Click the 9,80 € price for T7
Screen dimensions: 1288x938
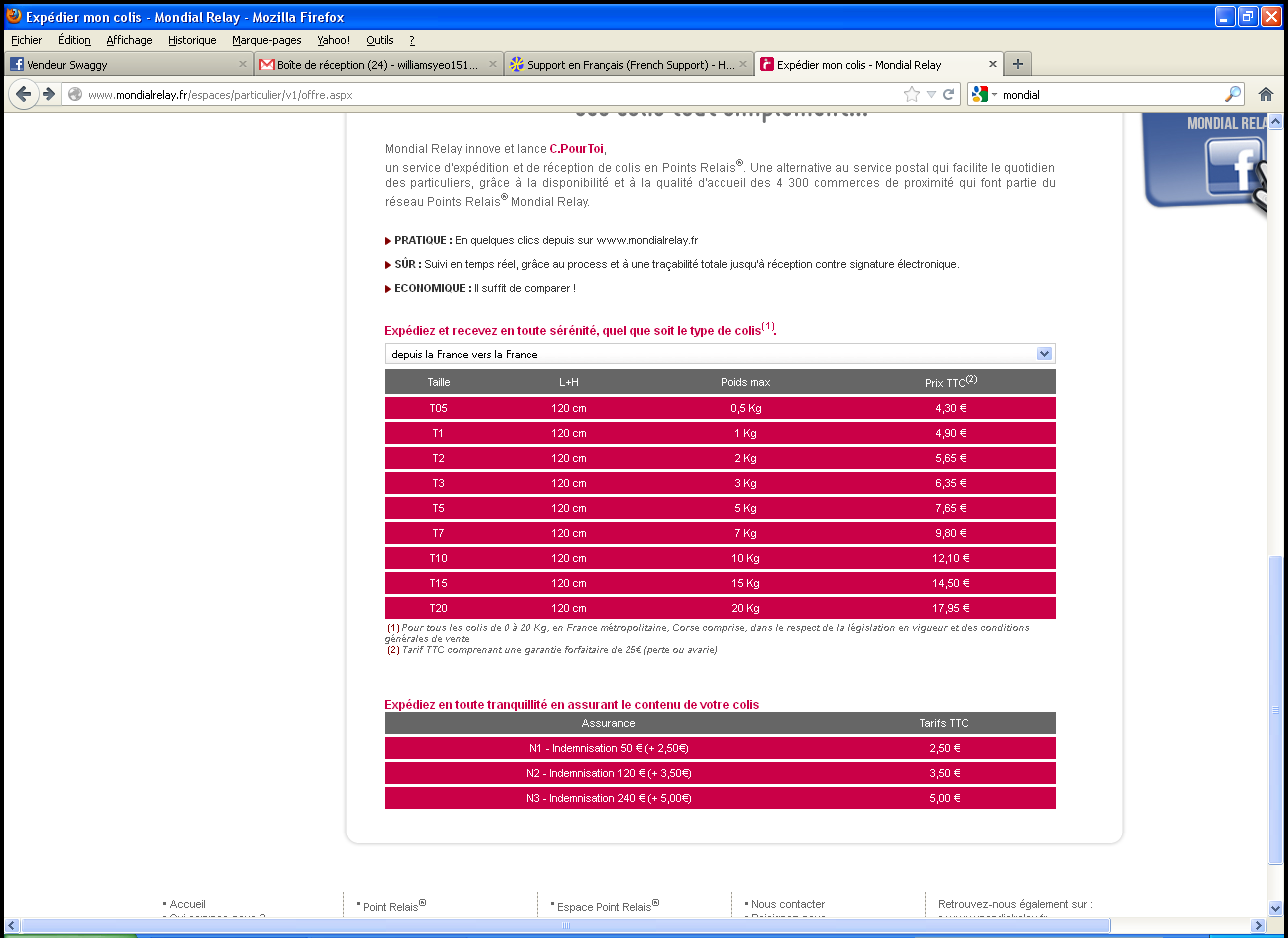tap(950, 533)
